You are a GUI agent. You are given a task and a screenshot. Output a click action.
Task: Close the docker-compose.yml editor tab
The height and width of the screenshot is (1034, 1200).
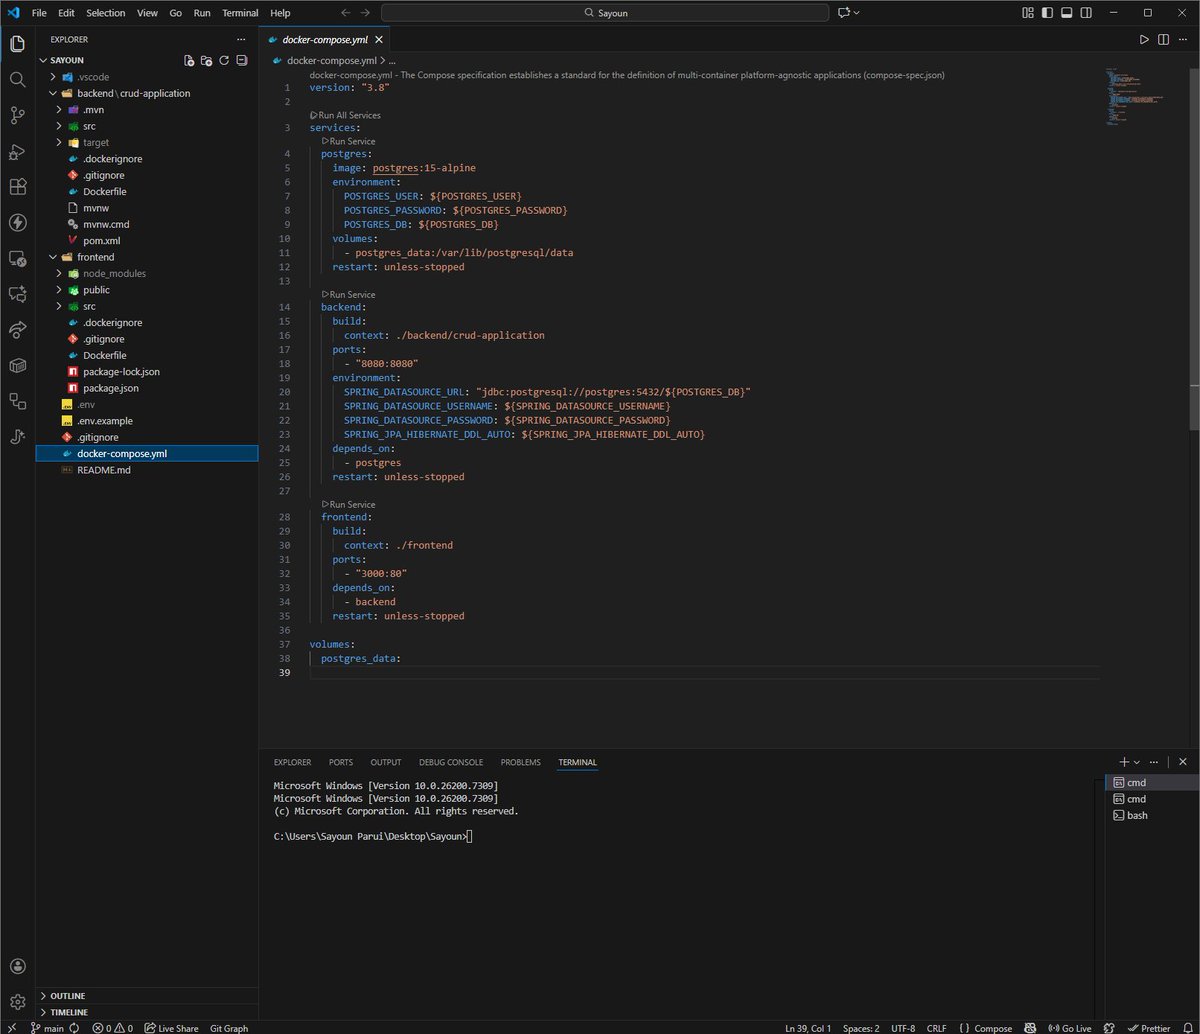tap(380, 39)
